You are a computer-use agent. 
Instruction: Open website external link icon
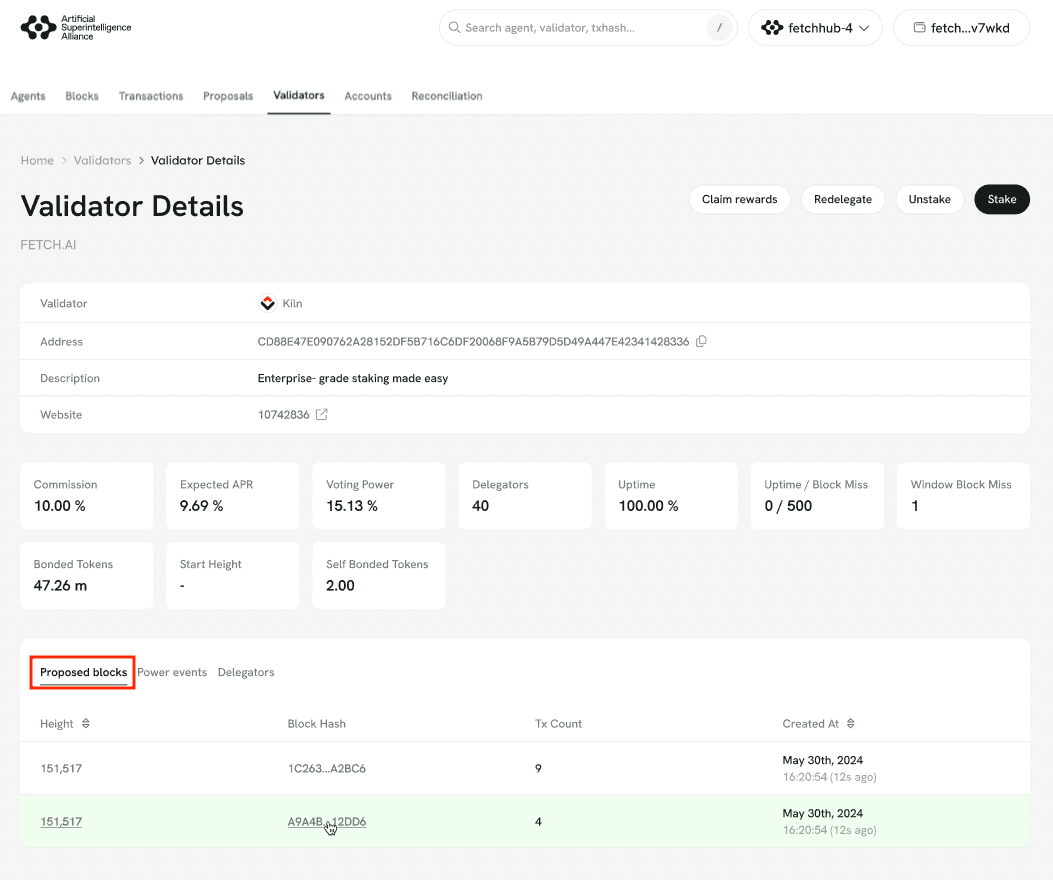pos(321,415)
